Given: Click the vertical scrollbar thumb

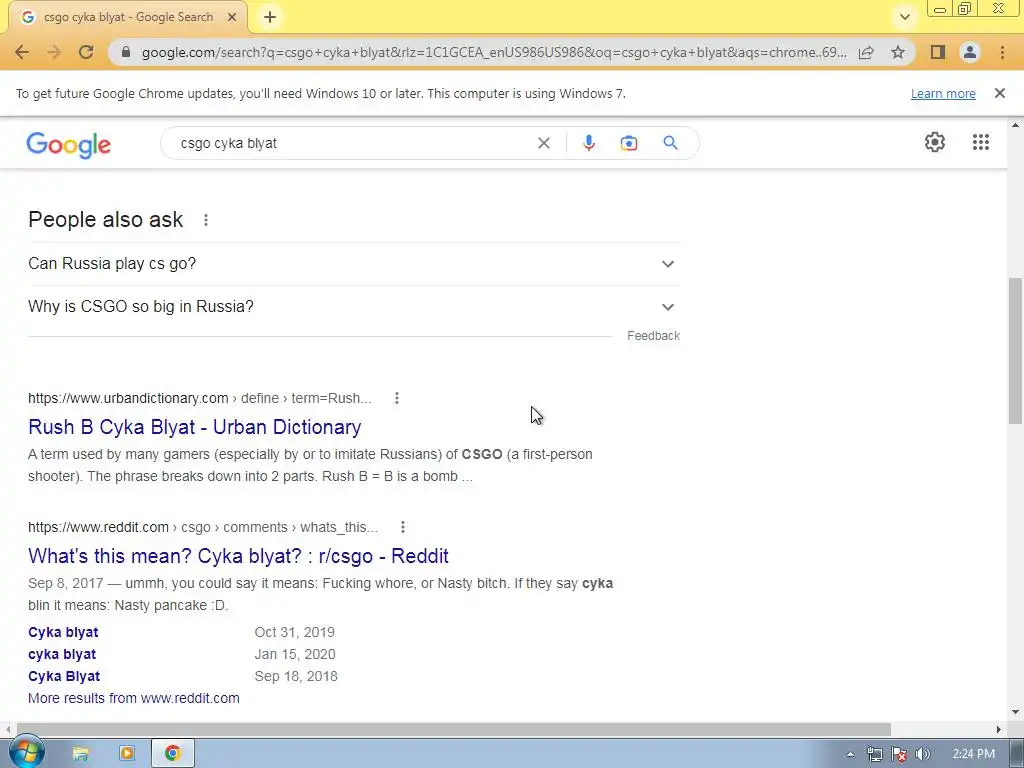Looking at the screenshot, I should pos(1015,351).
